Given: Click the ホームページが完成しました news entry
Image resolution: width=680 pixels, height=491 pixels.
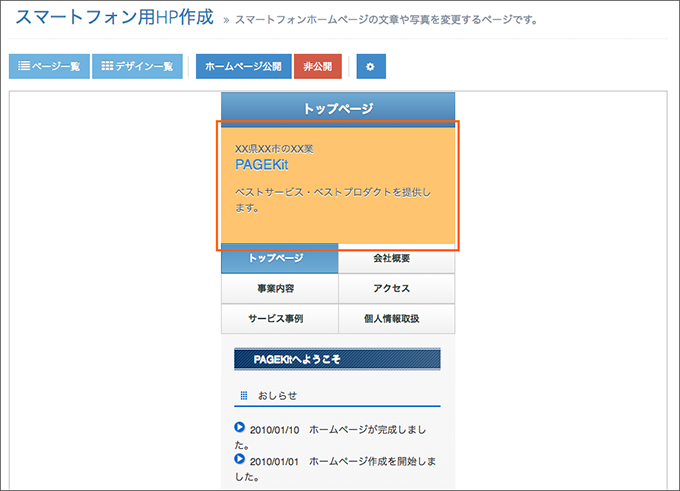Looking at the screenshot, I should click(330, 437).
